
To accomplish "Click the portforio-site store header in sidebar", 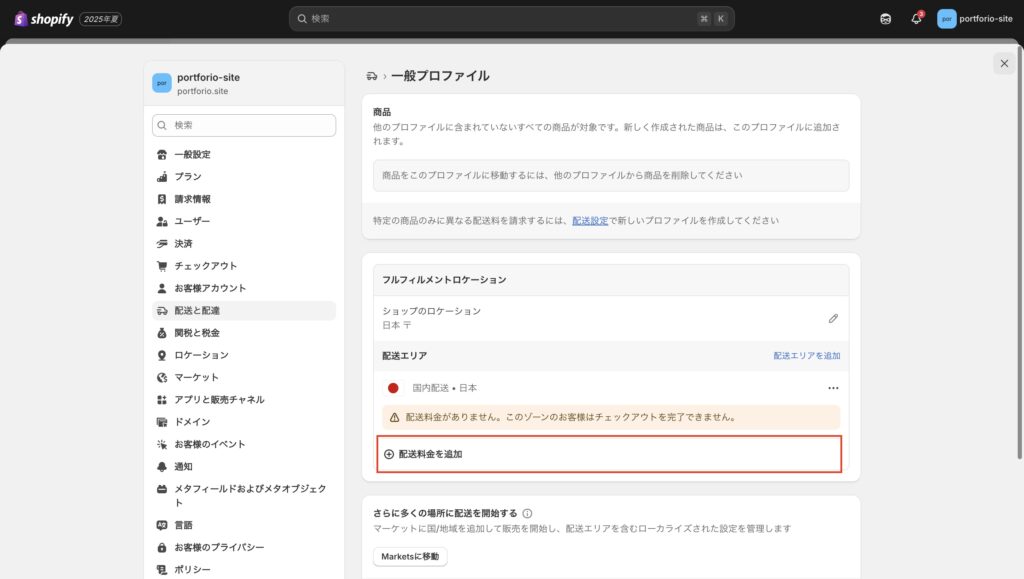I will point(208,83).
